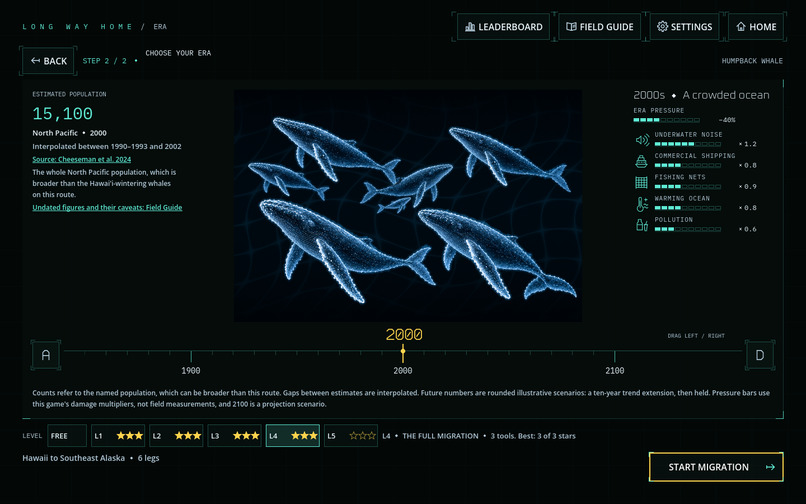Click the A key timeline button
806x504 pixels.
point(46,355)
